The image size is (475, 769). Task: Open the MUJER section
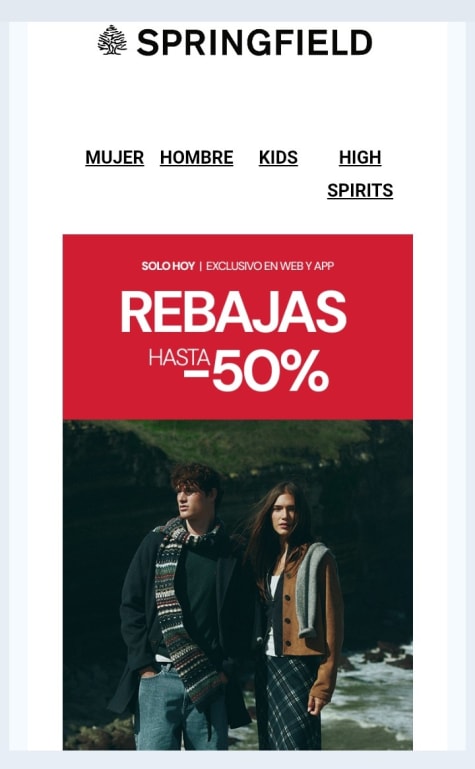(x=115, y=157)
